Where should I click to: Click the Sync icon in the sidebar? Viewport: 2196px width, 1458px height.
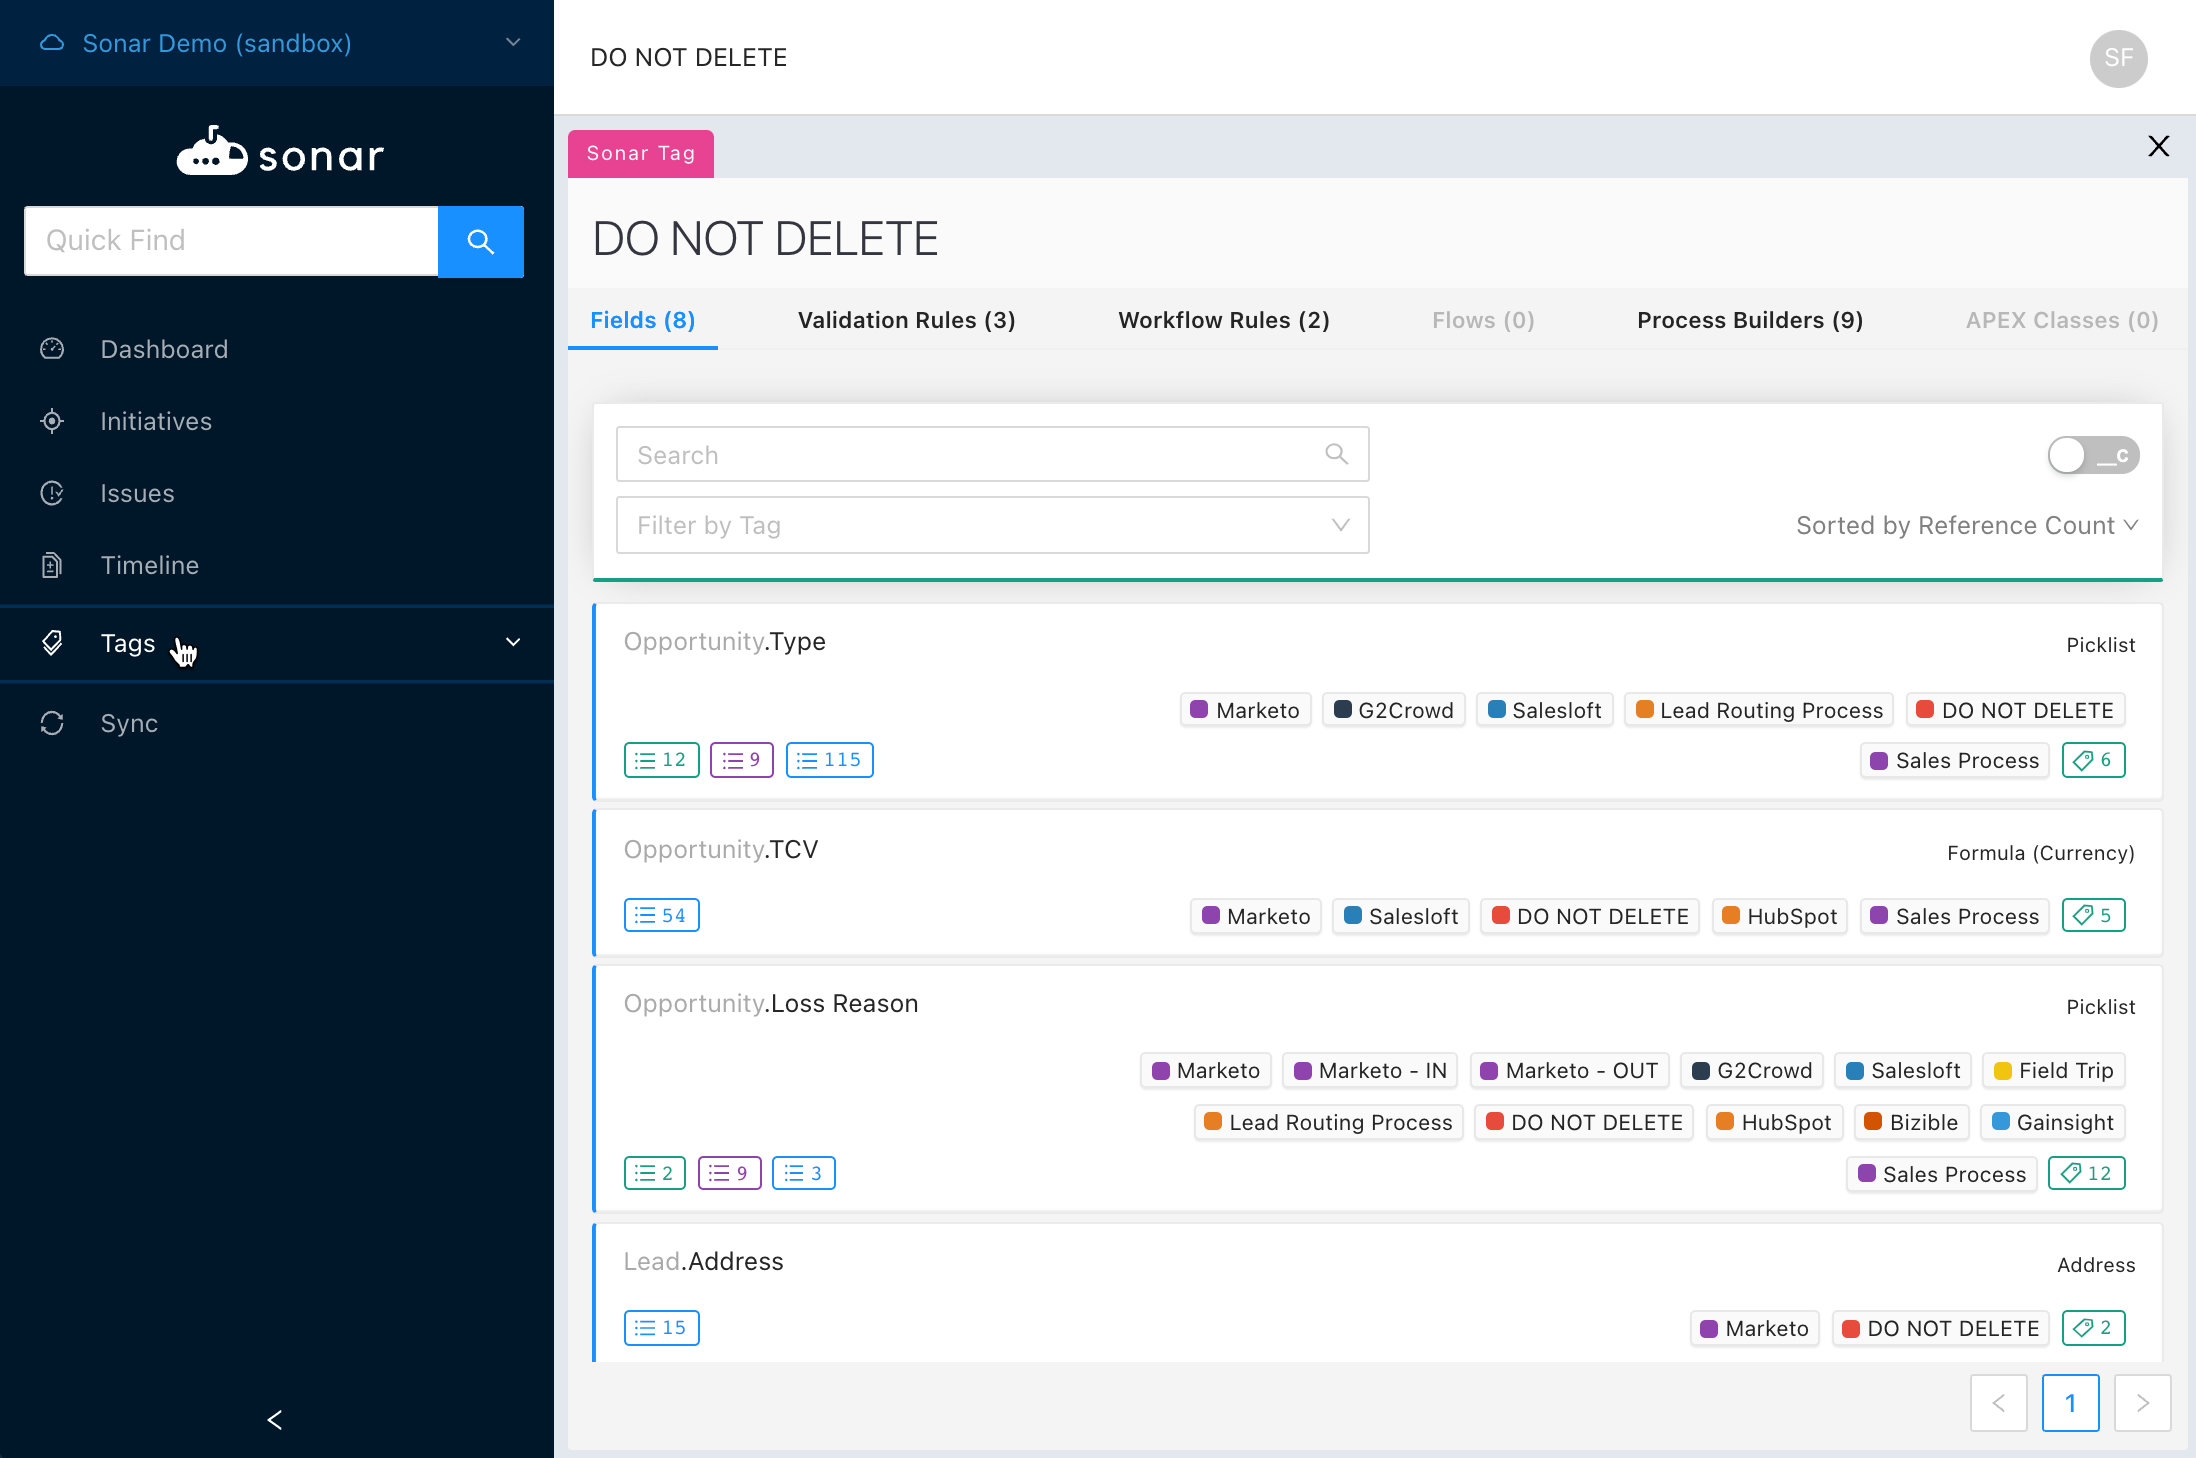coord(52,723)
